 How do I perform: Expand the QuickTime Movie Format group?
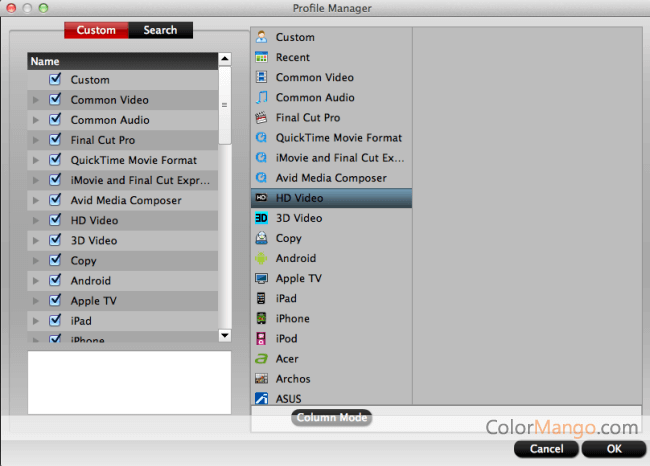(x=36, y=160)
